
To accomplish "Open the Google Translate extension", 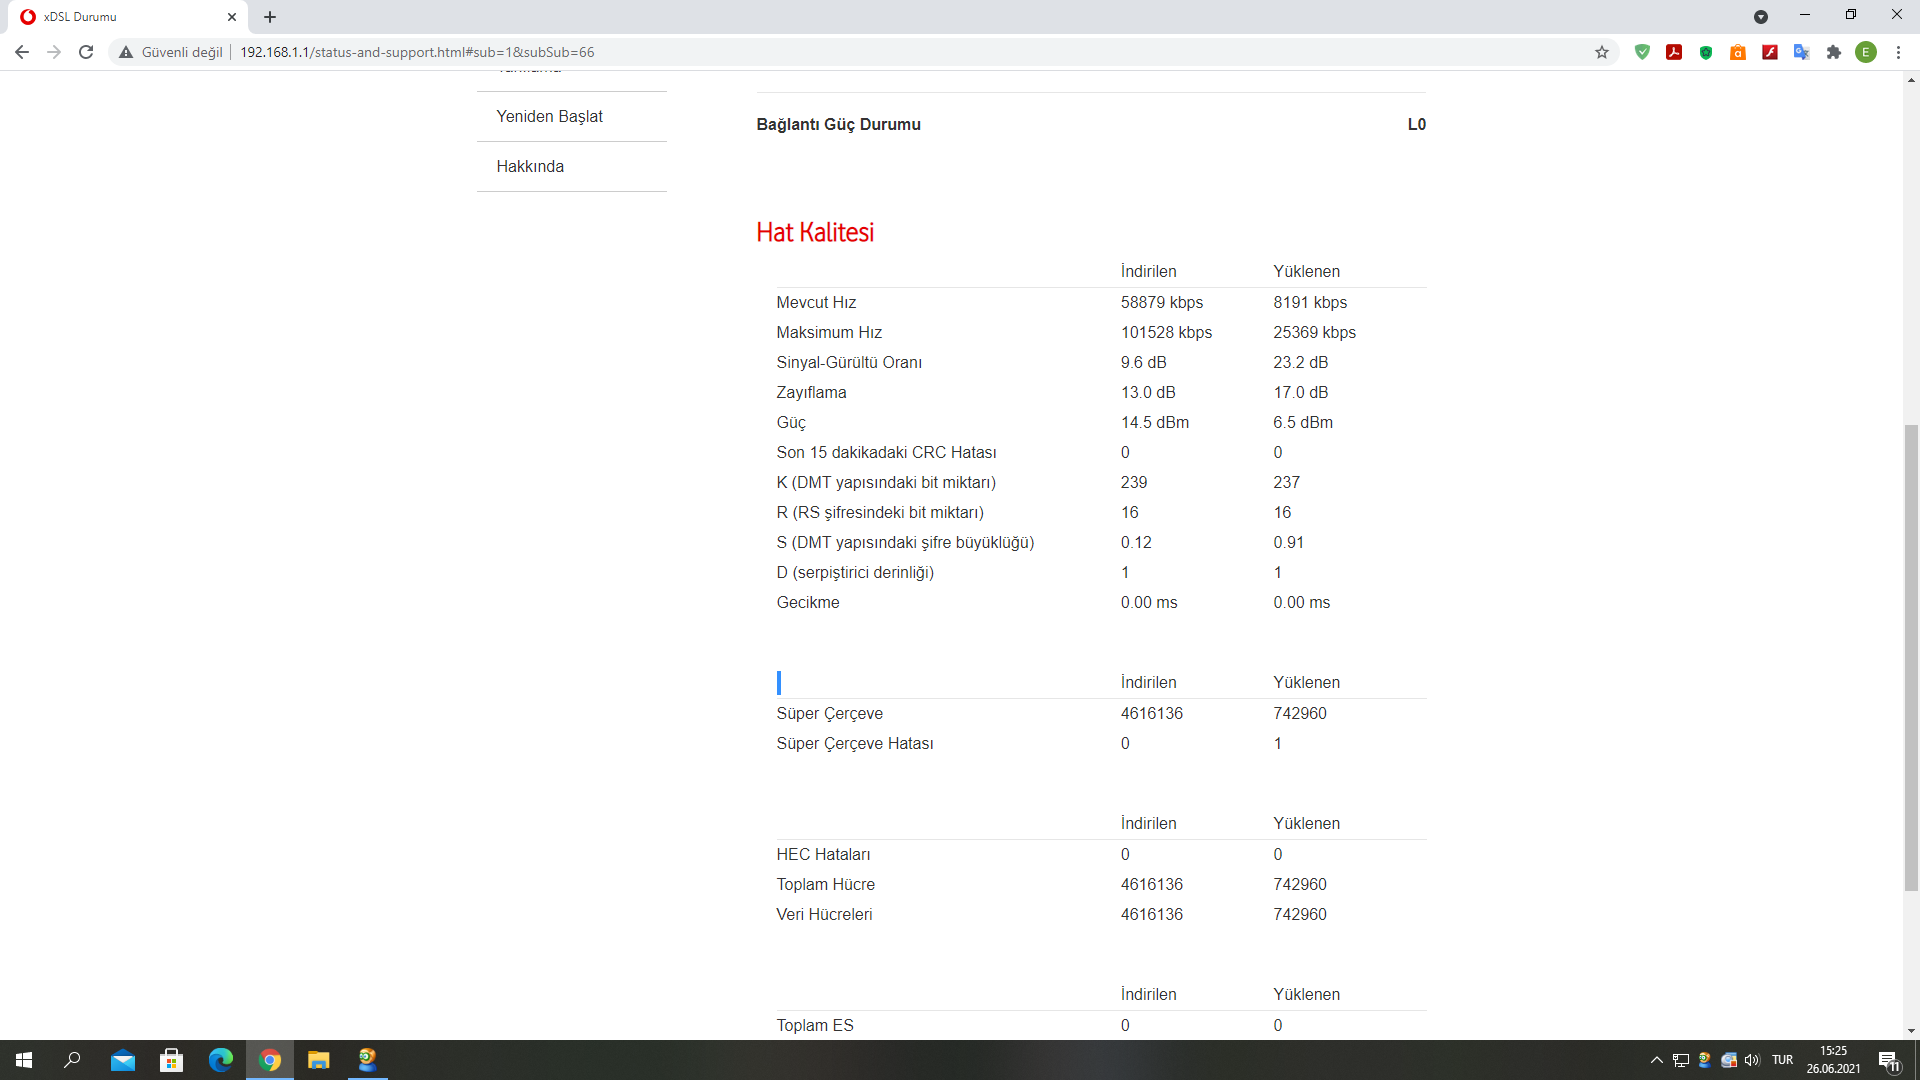I will (1802, 52).
